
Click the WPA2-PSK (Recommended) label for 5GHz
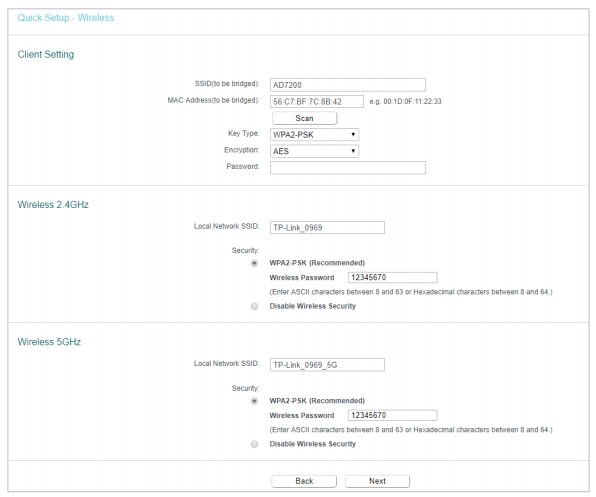tap(317, 401)
